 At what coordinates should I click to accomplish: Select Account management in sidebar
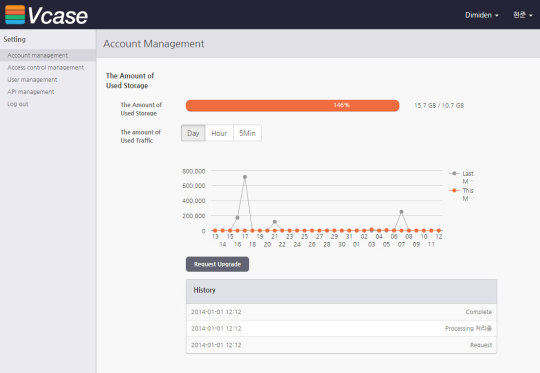tap(48, 55)
